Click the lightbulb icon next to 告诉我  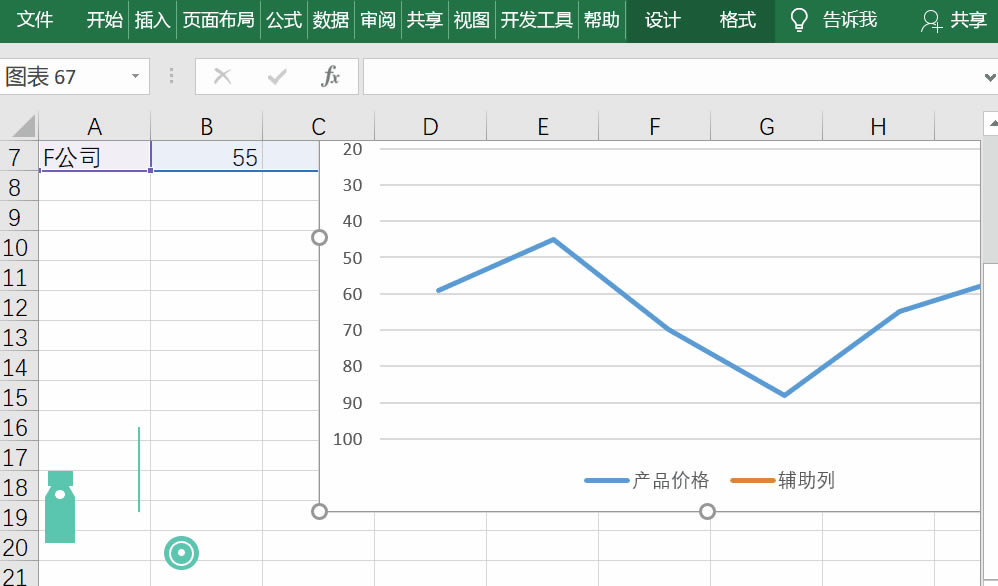[798, 19]
